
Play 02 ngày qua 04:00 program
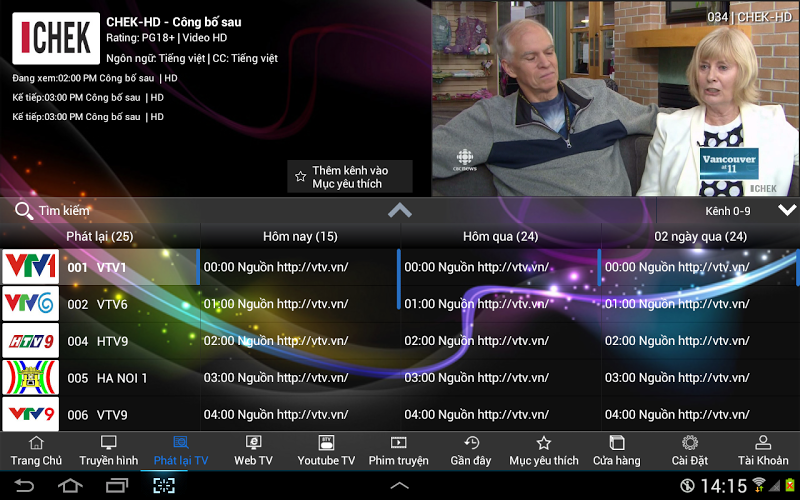(701, 414)
